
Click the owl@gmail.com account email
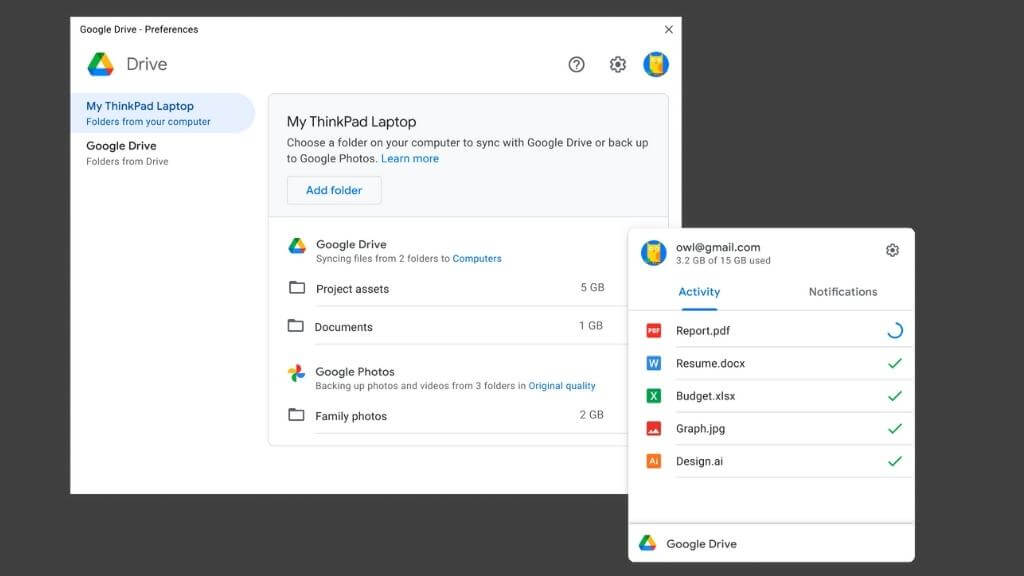click(x=718, y=248)
